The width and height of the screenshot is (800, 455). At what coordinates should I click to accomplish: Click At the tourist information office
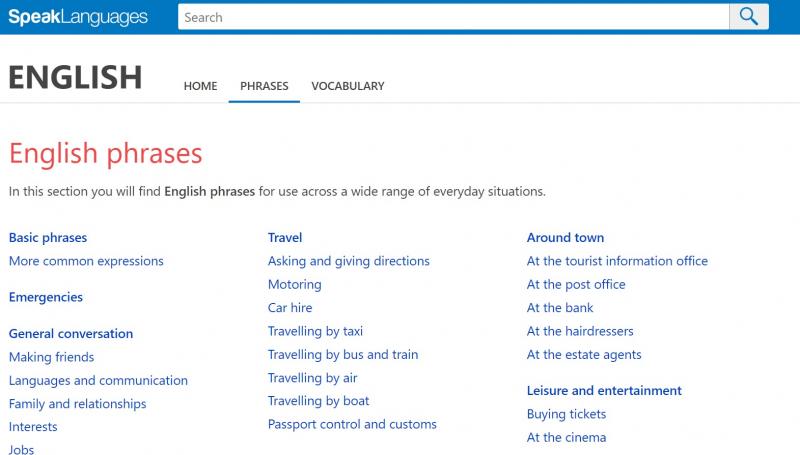pos(617,261)
